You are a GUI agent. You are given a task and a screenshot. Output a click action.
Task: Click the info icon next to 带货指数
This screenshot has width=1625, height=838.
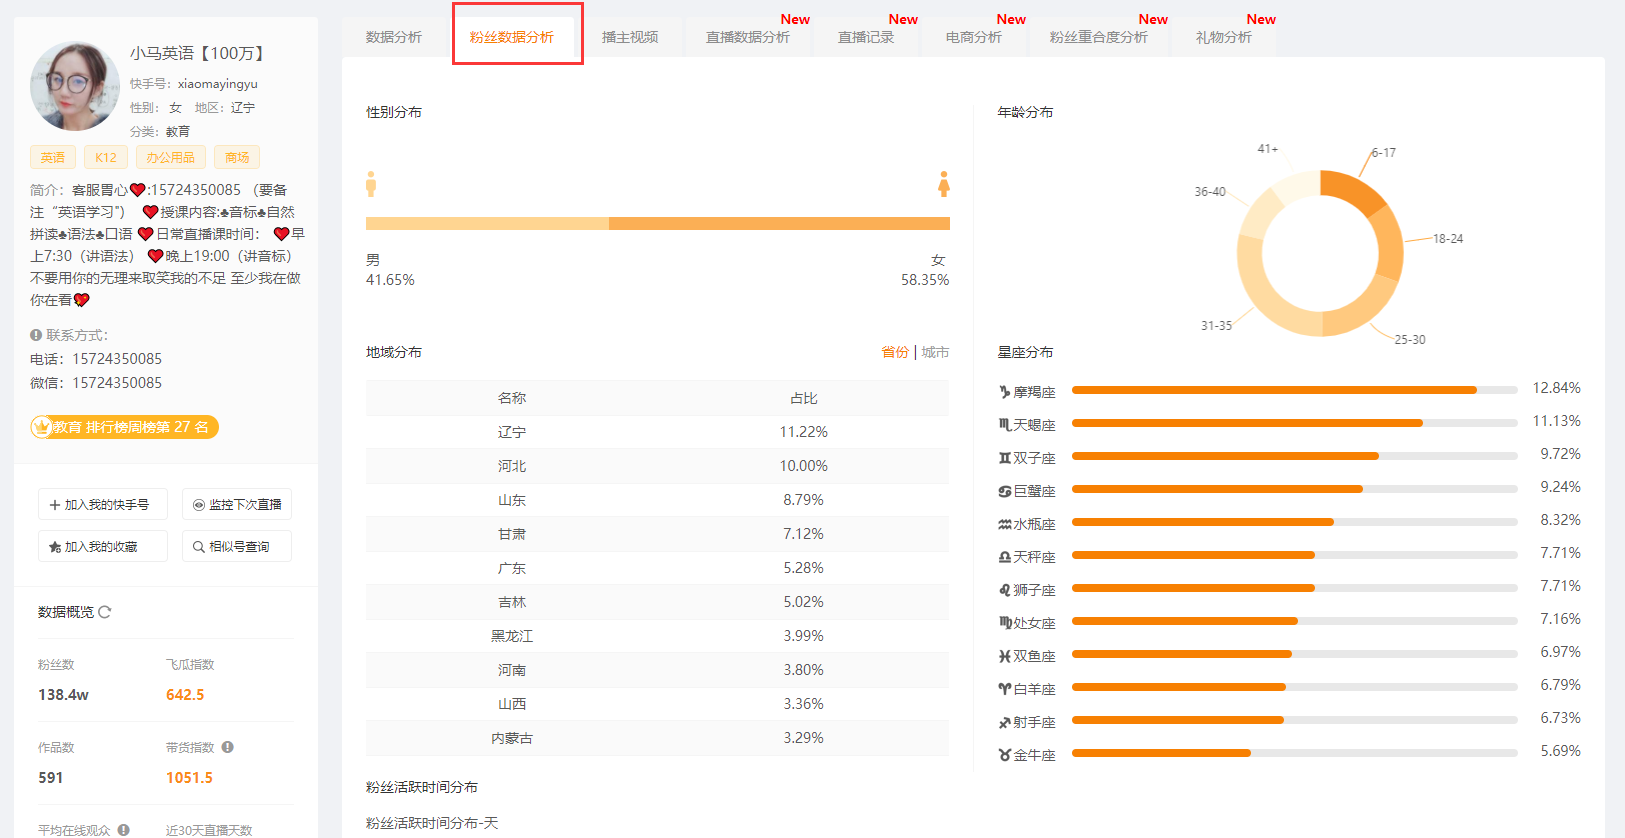228,747
